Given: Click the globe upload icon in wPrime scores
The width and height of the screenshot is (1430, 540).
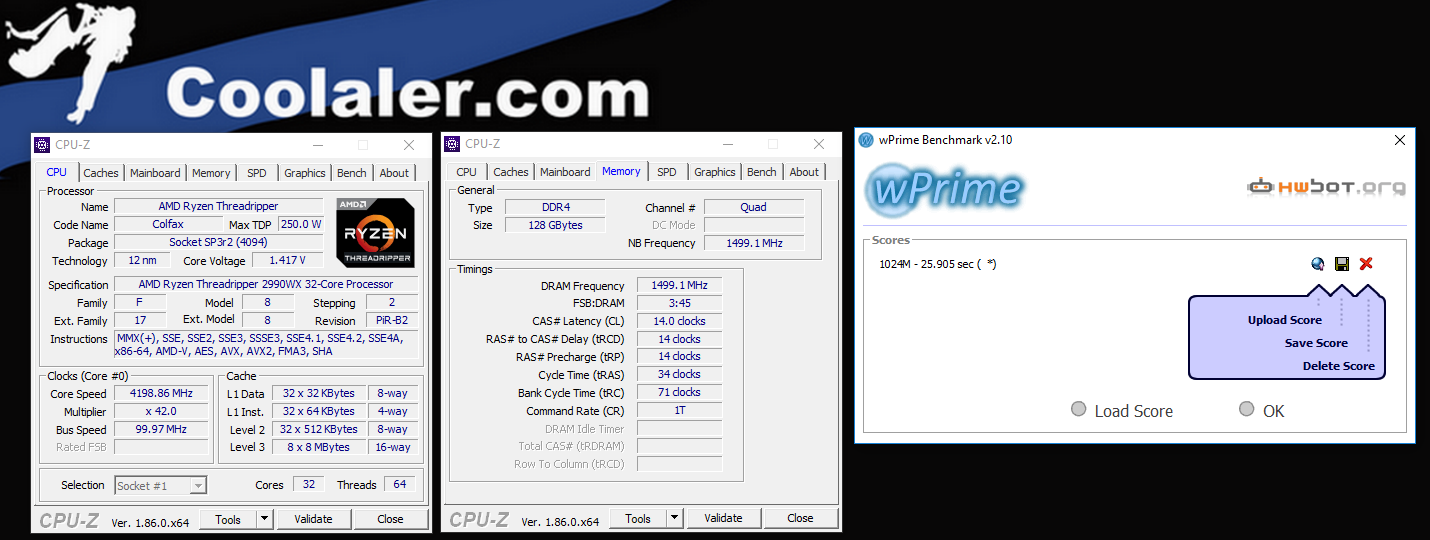Looking at the screenshot, I should point(1318,264).
